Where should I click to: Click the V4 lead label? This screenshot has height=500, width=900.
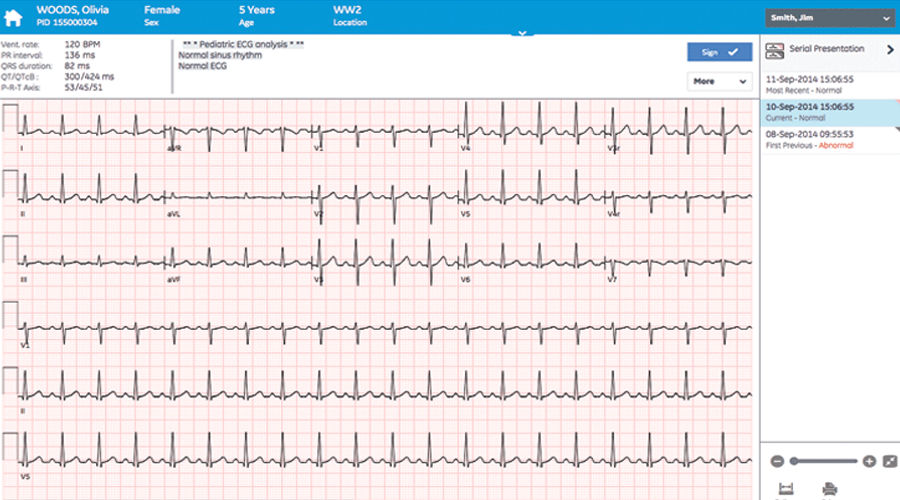click(465, 148)
